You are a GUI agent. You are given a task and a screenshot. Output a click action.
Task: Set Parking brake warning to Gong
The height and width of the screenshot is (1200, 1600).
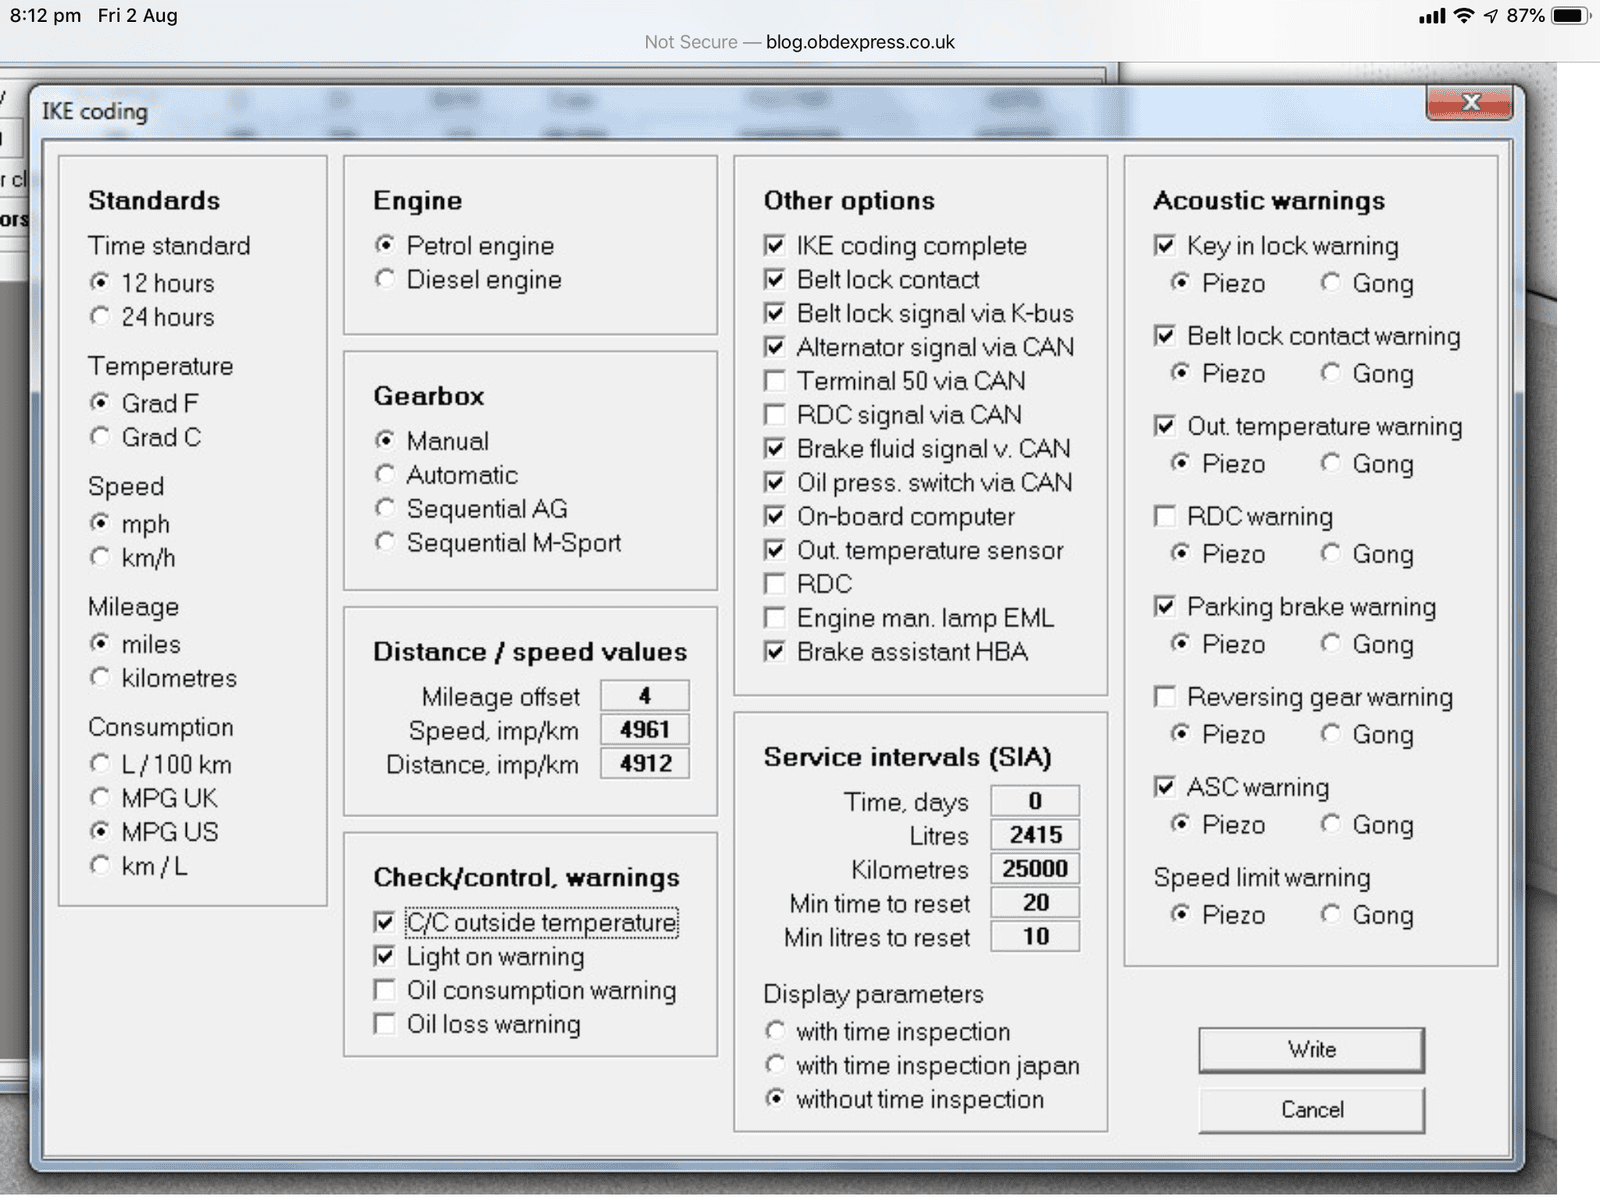coord(1330,644)
